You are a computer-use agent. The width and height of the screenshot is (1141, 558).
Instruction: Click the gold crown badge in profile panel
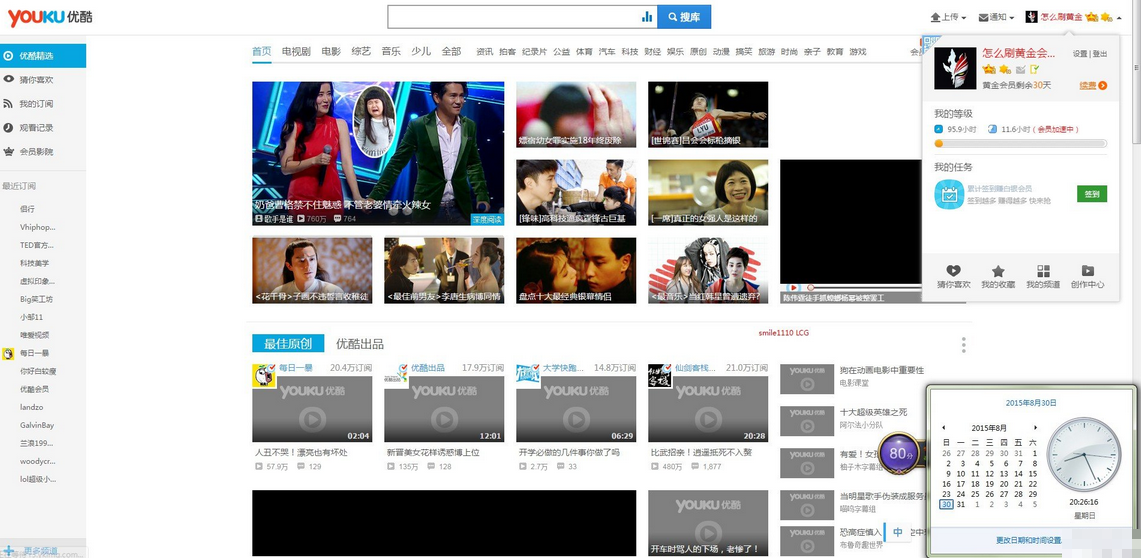click(989, 69)
